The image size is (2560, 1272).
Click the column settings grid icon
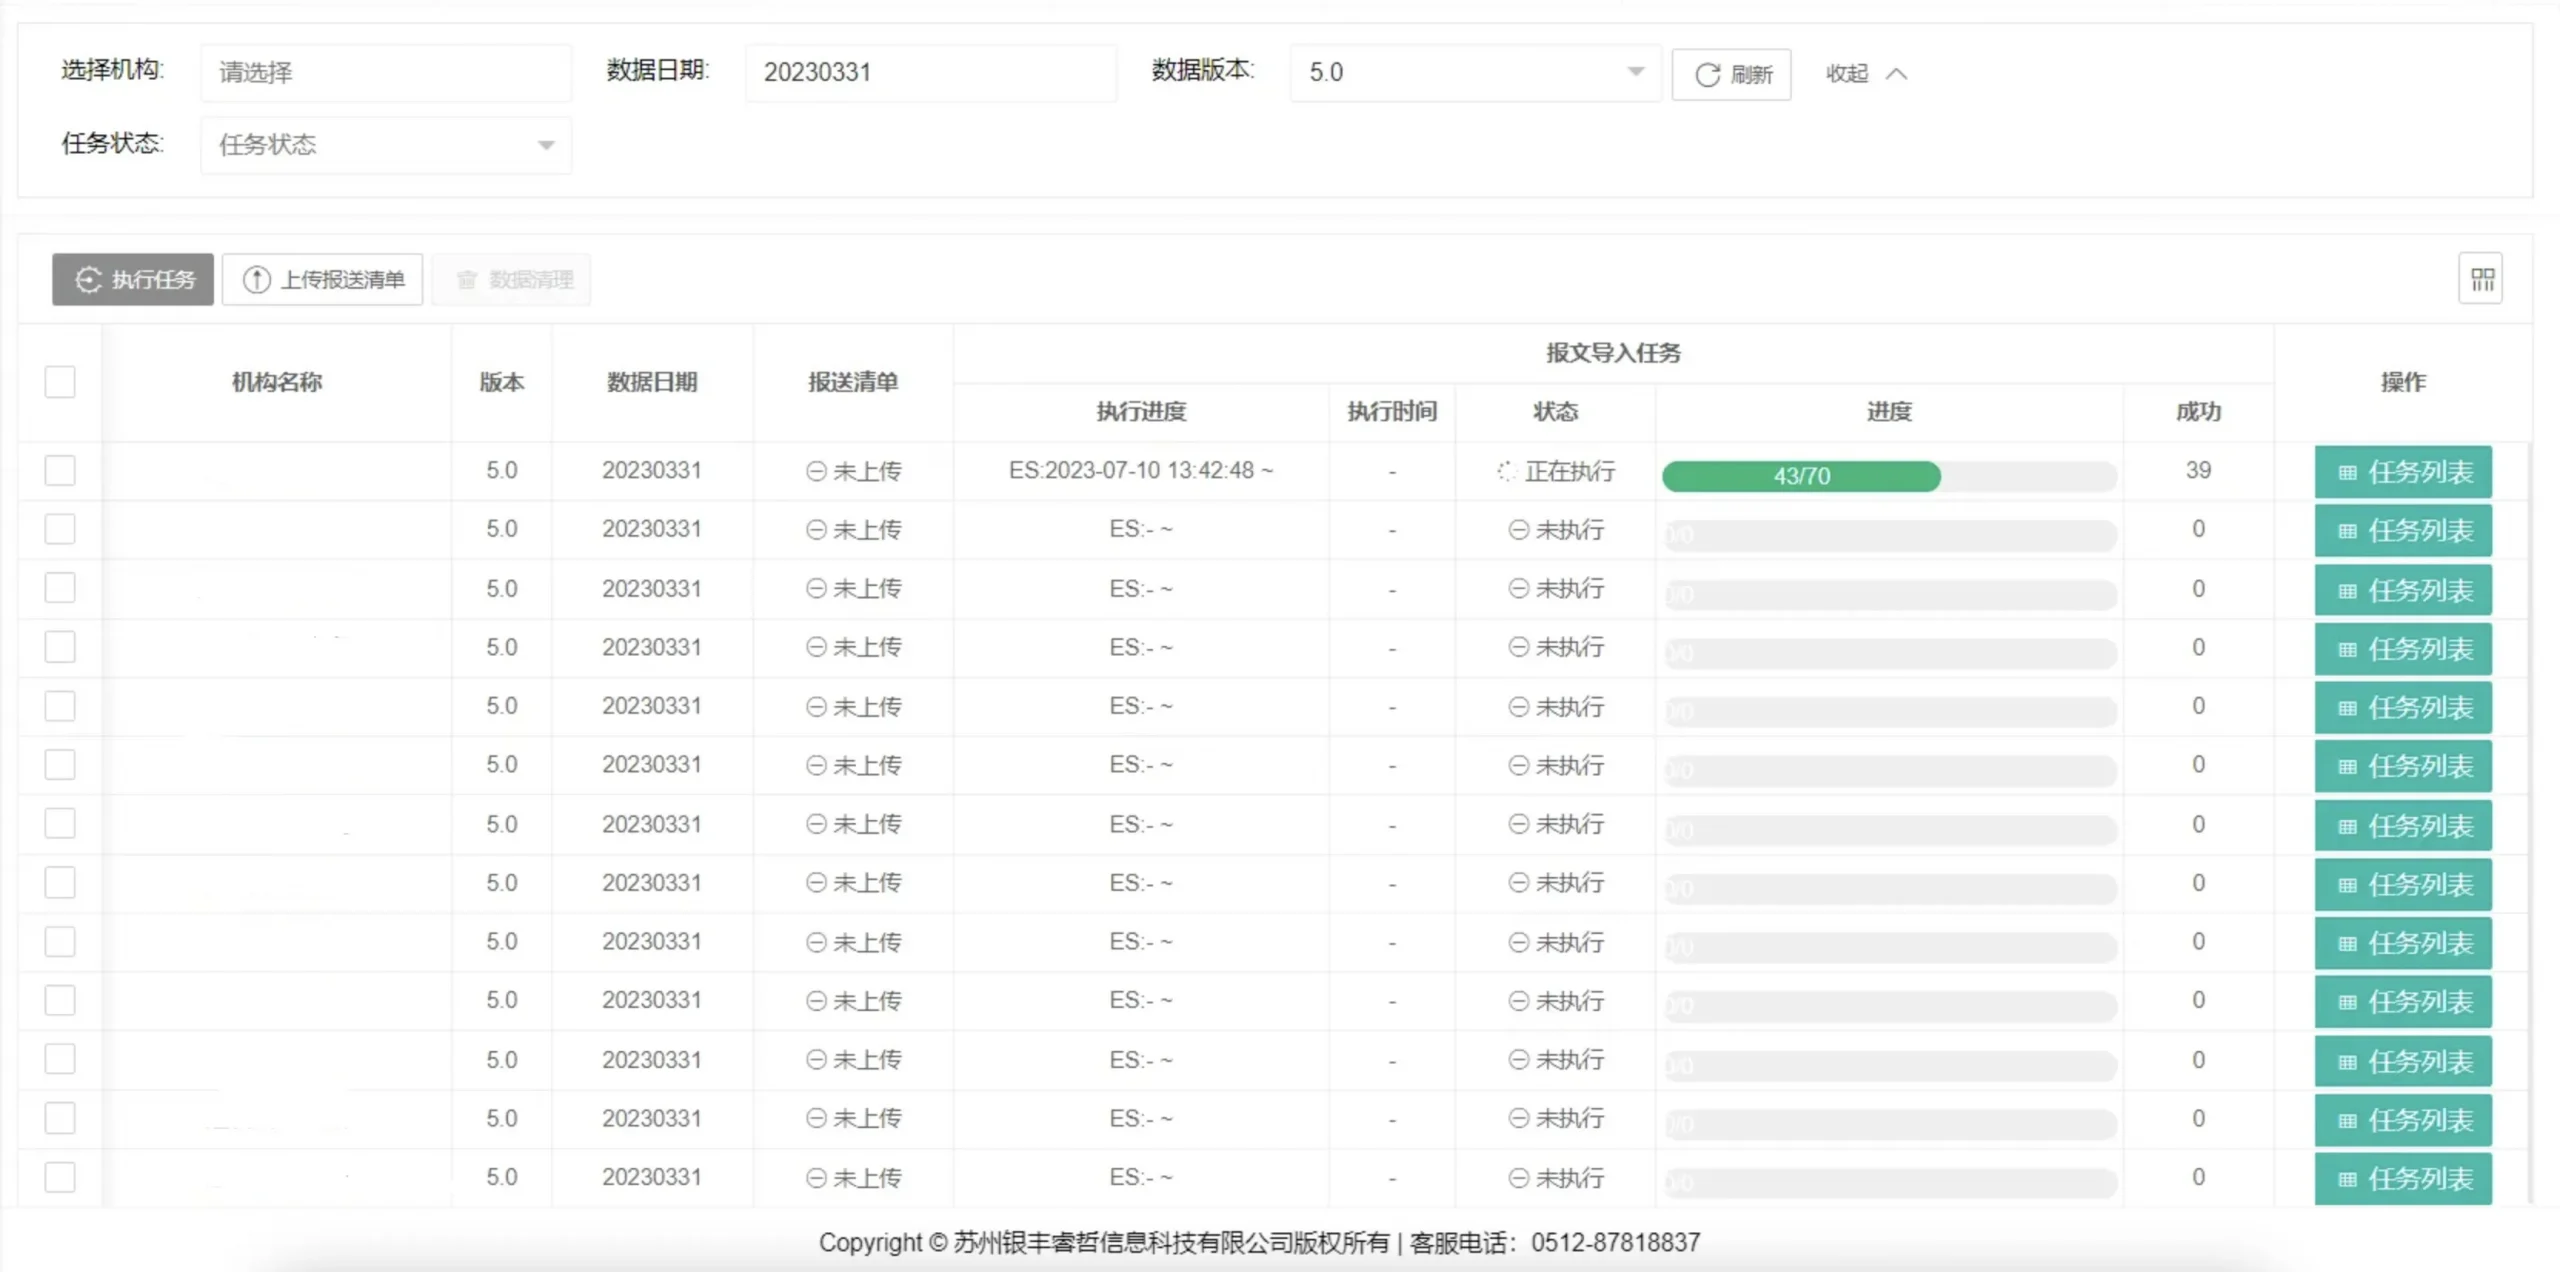click(2482, 279)
